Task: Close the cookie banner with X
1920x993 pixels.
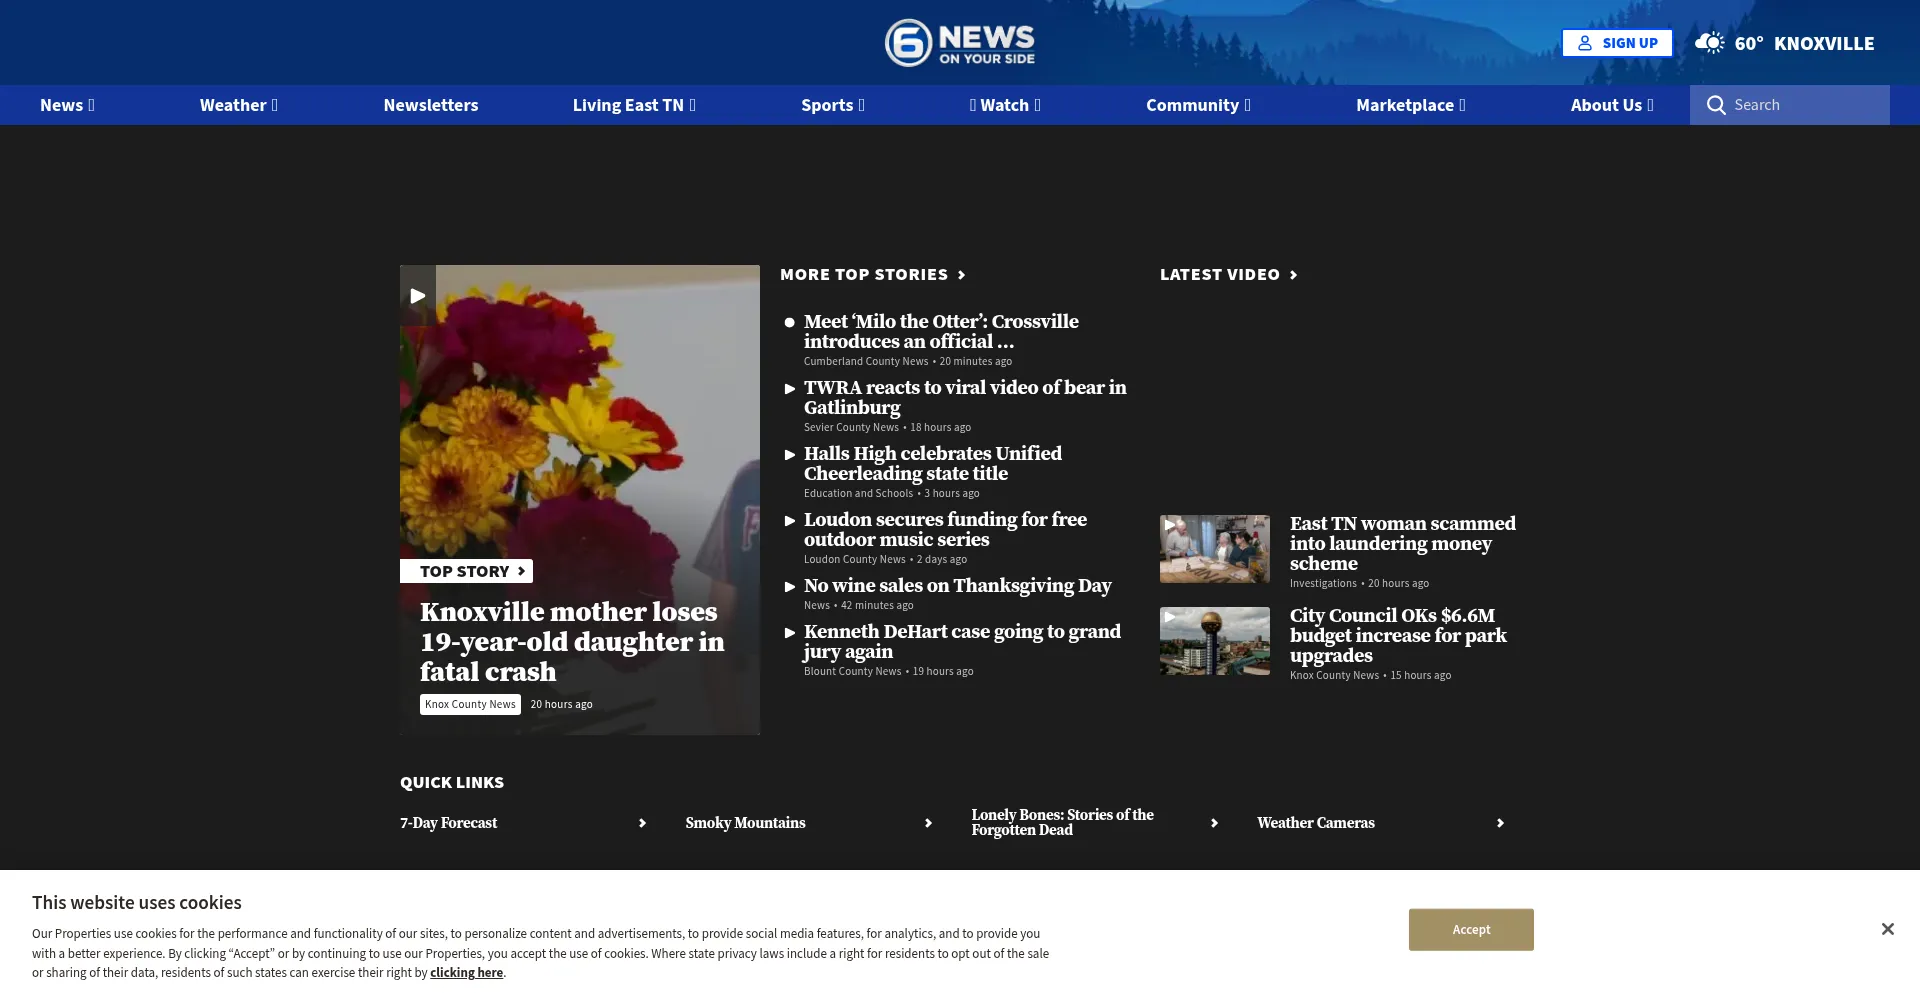Action: pos(1887,929)
